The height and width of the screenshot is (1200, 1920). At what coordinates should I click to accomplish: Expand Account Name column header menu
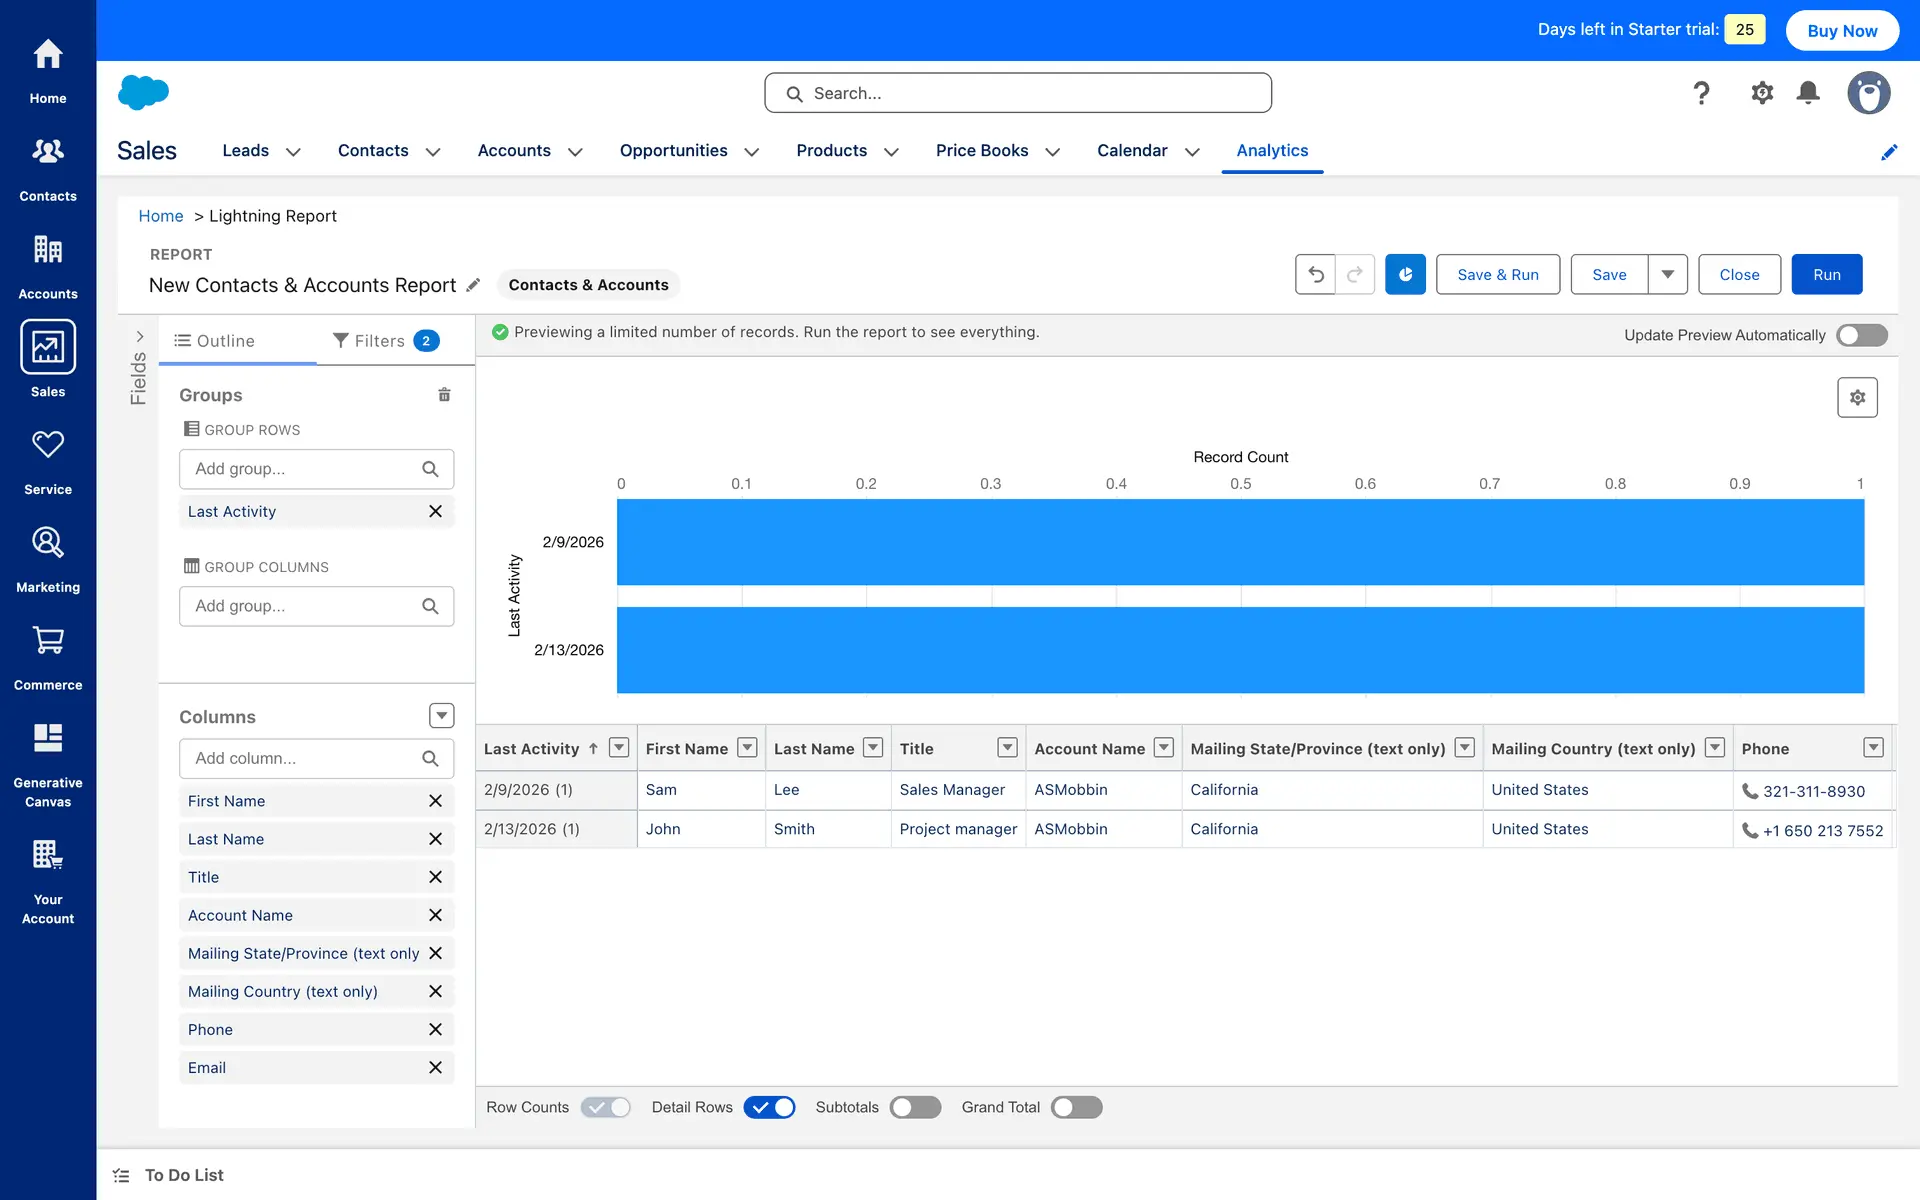[x=1163, y=748]
